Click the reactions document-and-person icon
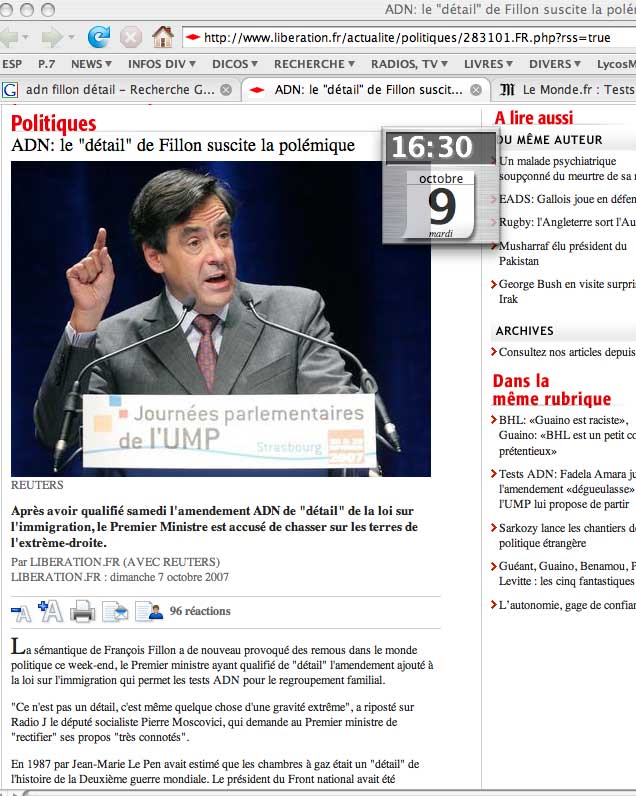The image size is (636, 796). (x=149, y=611)
